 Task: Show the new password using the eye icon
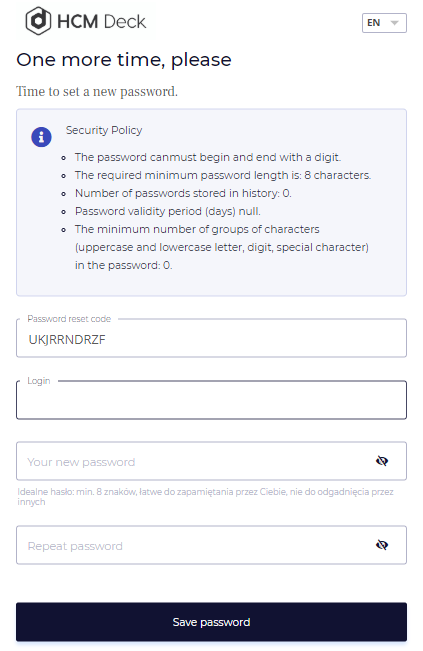click(381, 461)
